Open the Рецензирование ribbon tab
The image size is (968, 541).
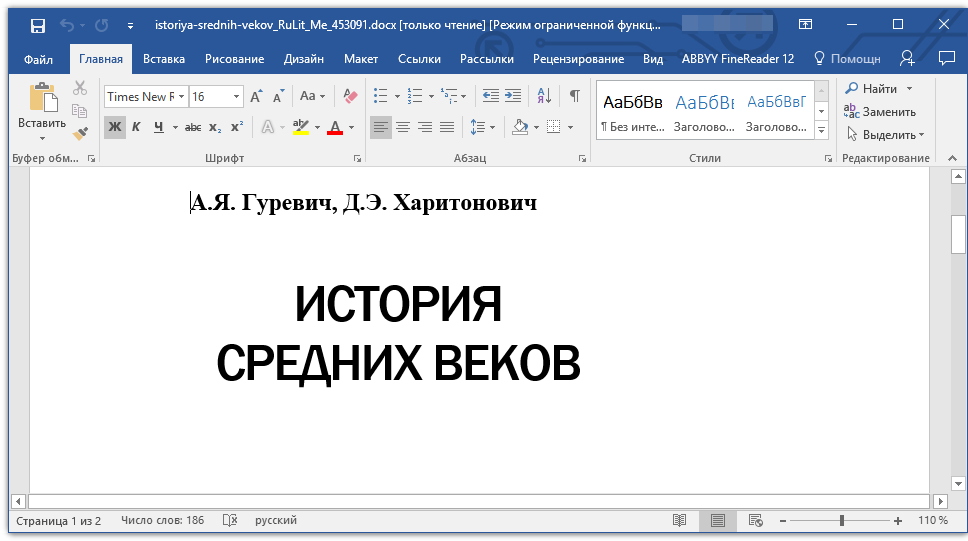point(578,59)
